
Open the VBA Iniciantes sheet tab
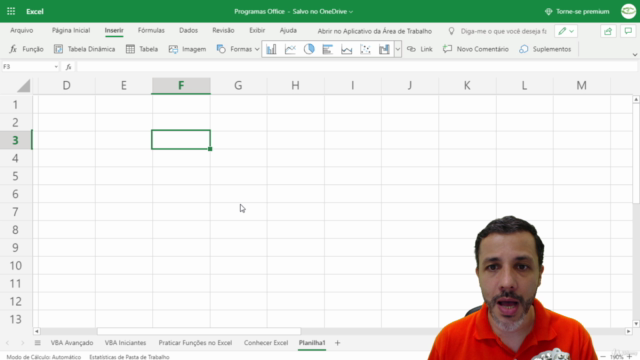click(x=125, y=343)
